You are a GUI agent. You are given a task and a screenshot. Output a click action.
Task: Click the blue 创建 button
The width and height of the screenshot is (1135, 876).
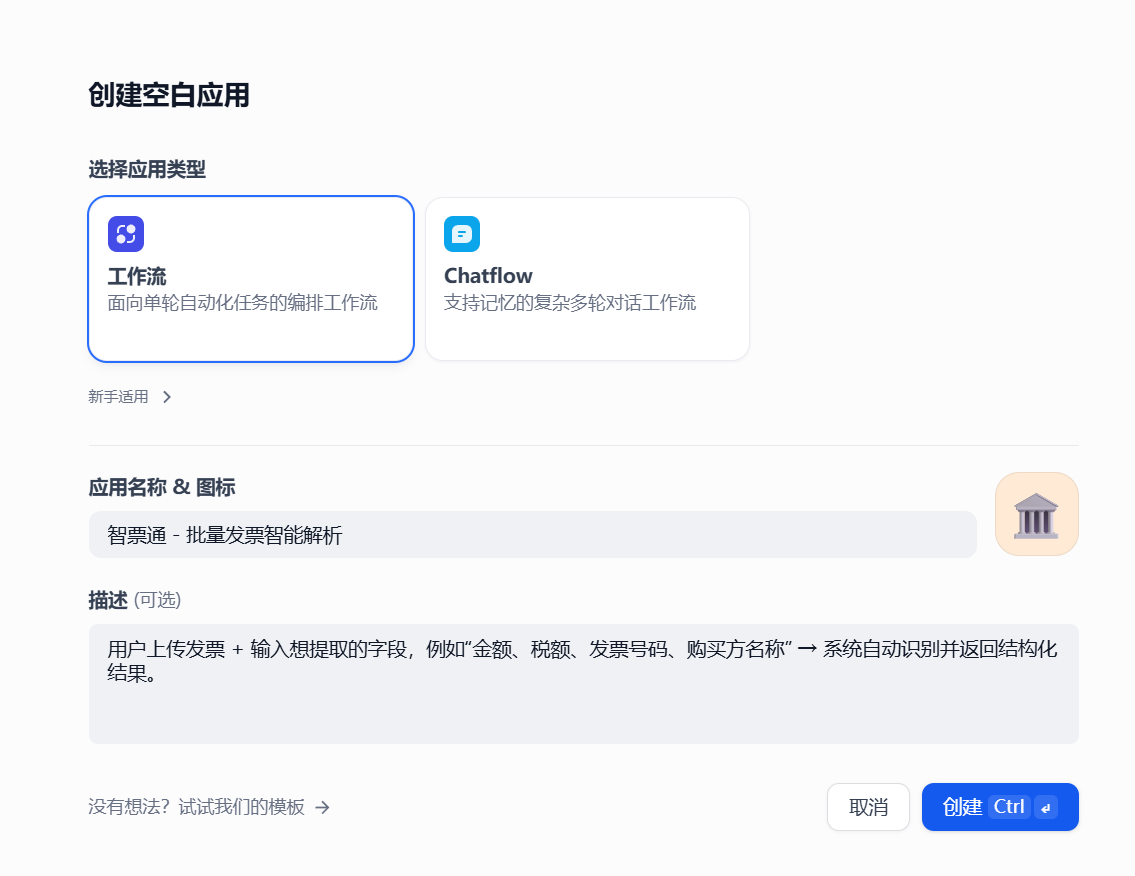[x=1000, y=806]
